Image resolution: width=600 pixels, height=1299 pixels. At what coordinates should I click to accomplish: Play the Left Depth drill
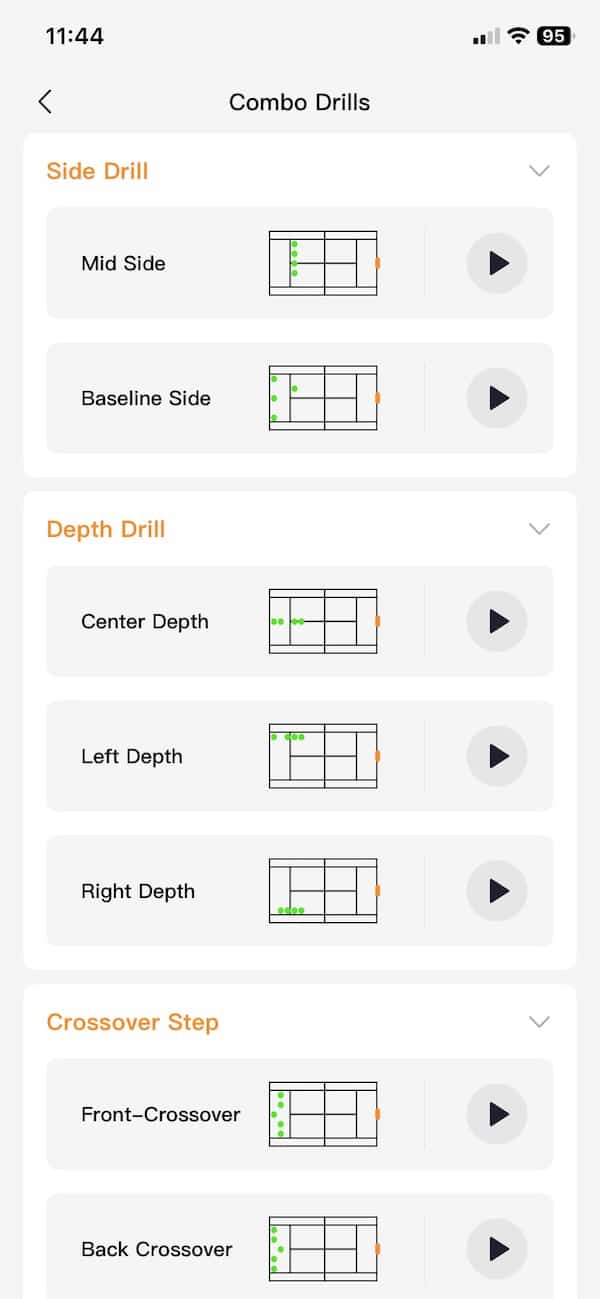pos(497,756)
